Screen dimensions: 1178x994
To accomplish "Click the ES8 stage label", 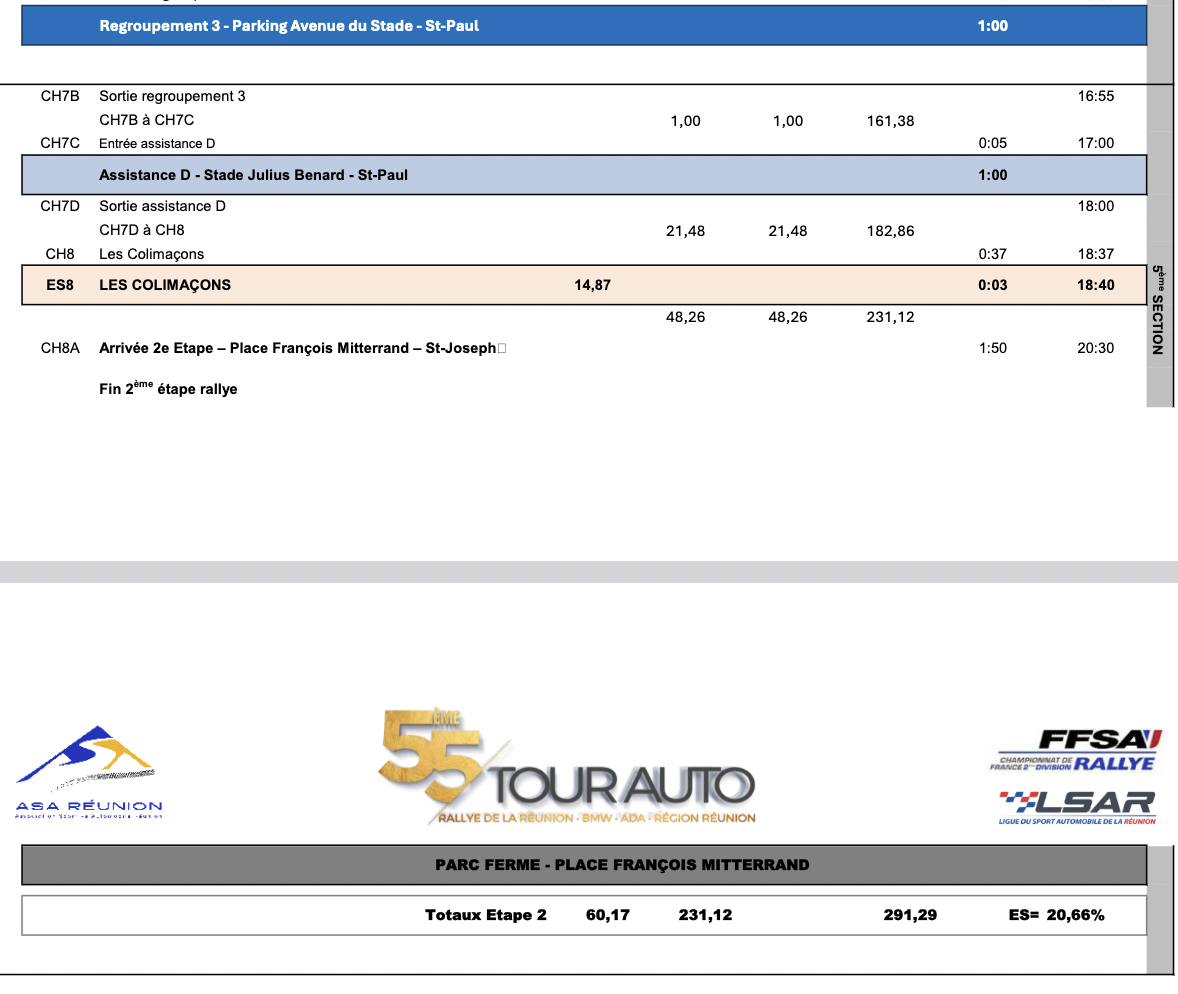I will tap(60, 285).
